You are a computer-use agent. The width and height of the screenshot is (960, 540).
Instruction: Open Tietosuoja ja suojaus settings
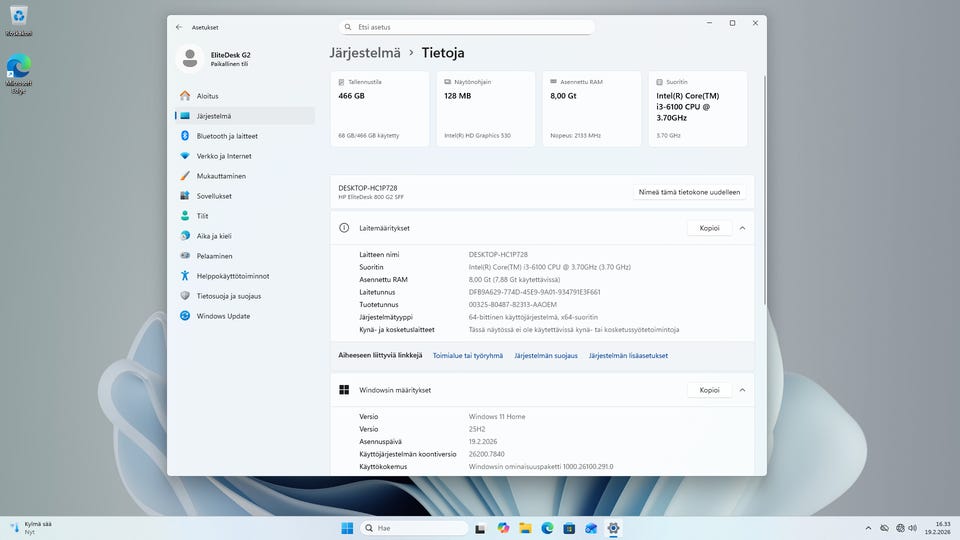[228, 296]
